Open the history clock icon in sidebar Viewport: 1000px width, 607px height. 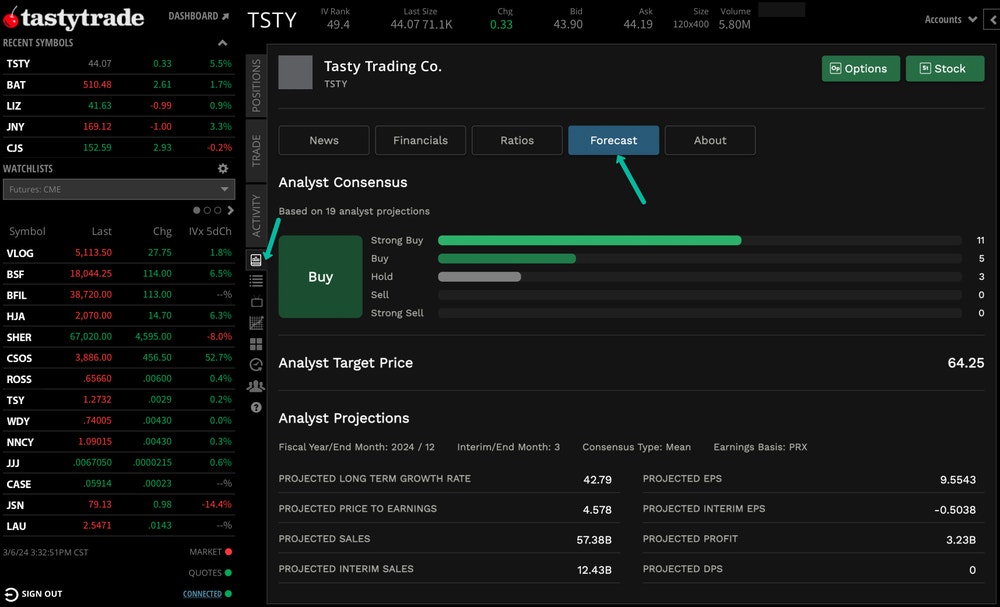coord(256,365)
